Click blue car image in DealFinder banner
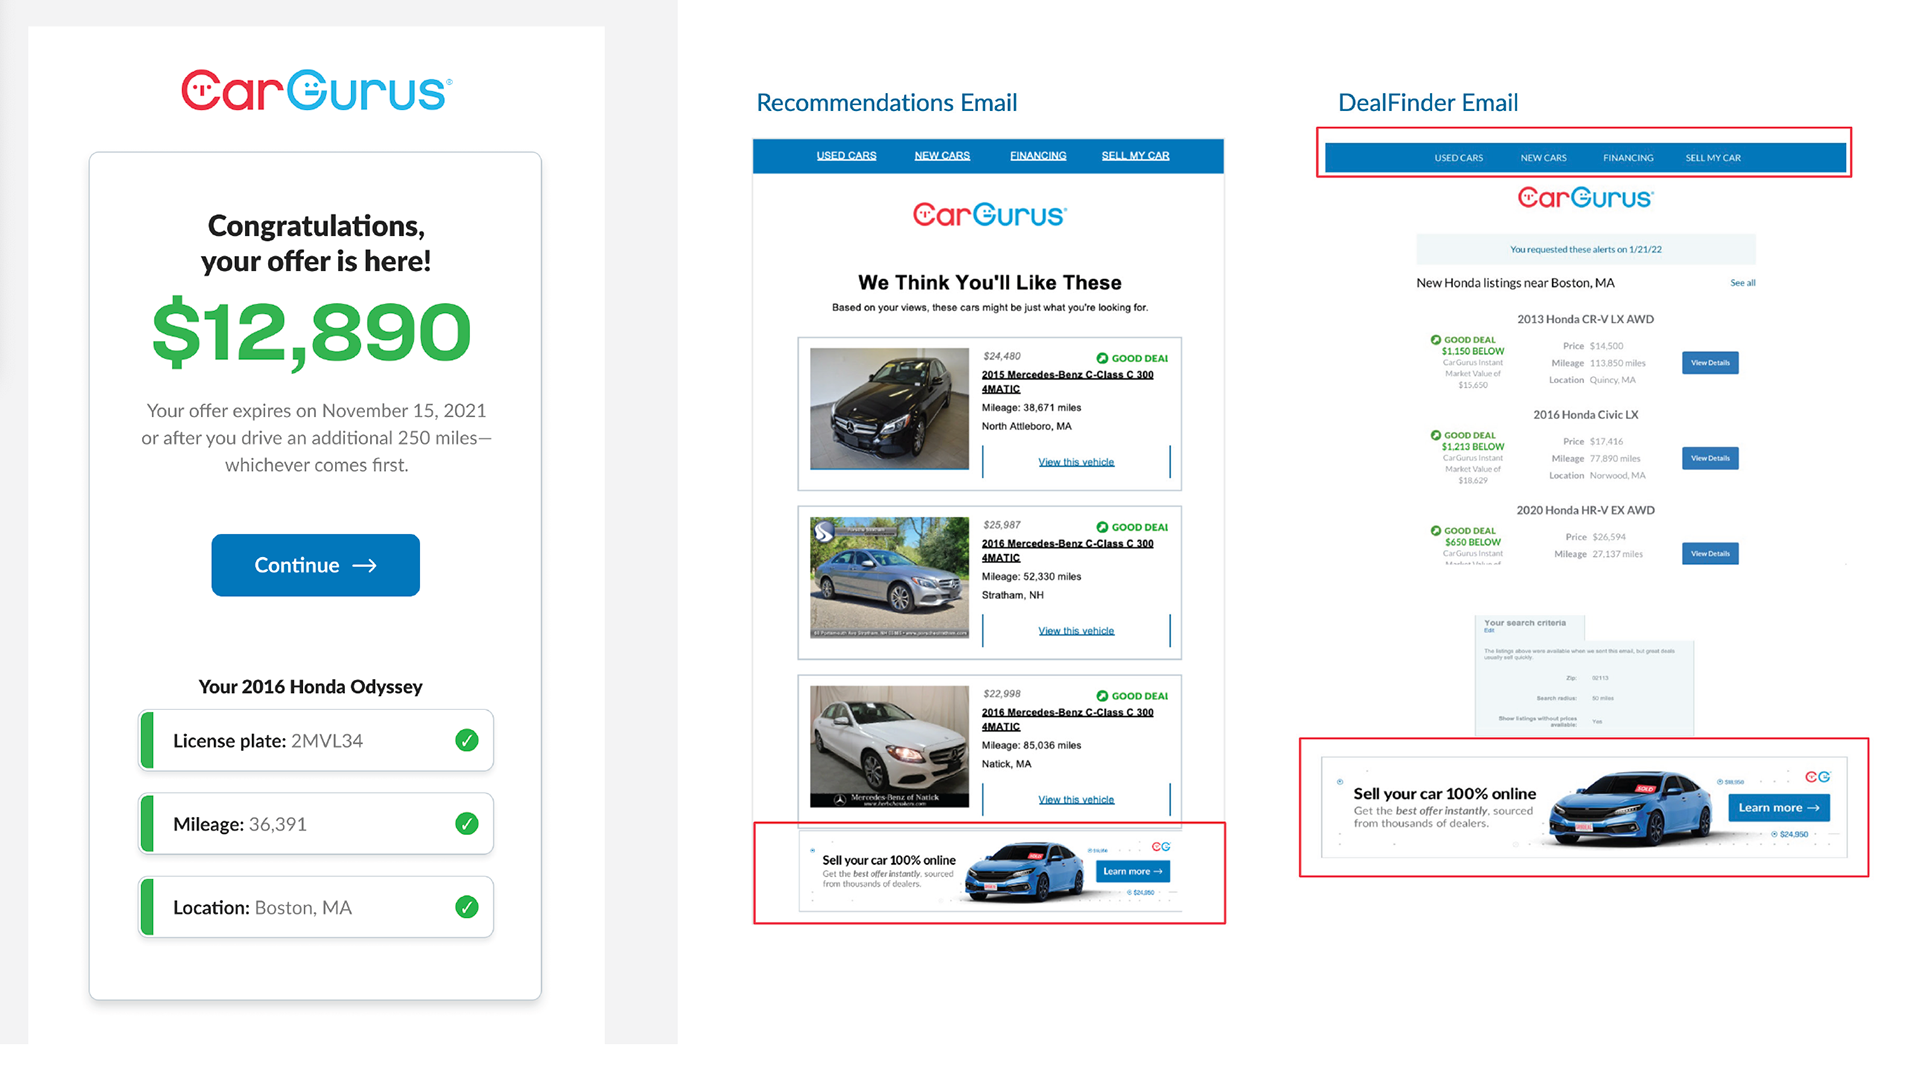Viewport: 1920px width, 1068px height. [x=1633, y=808]
